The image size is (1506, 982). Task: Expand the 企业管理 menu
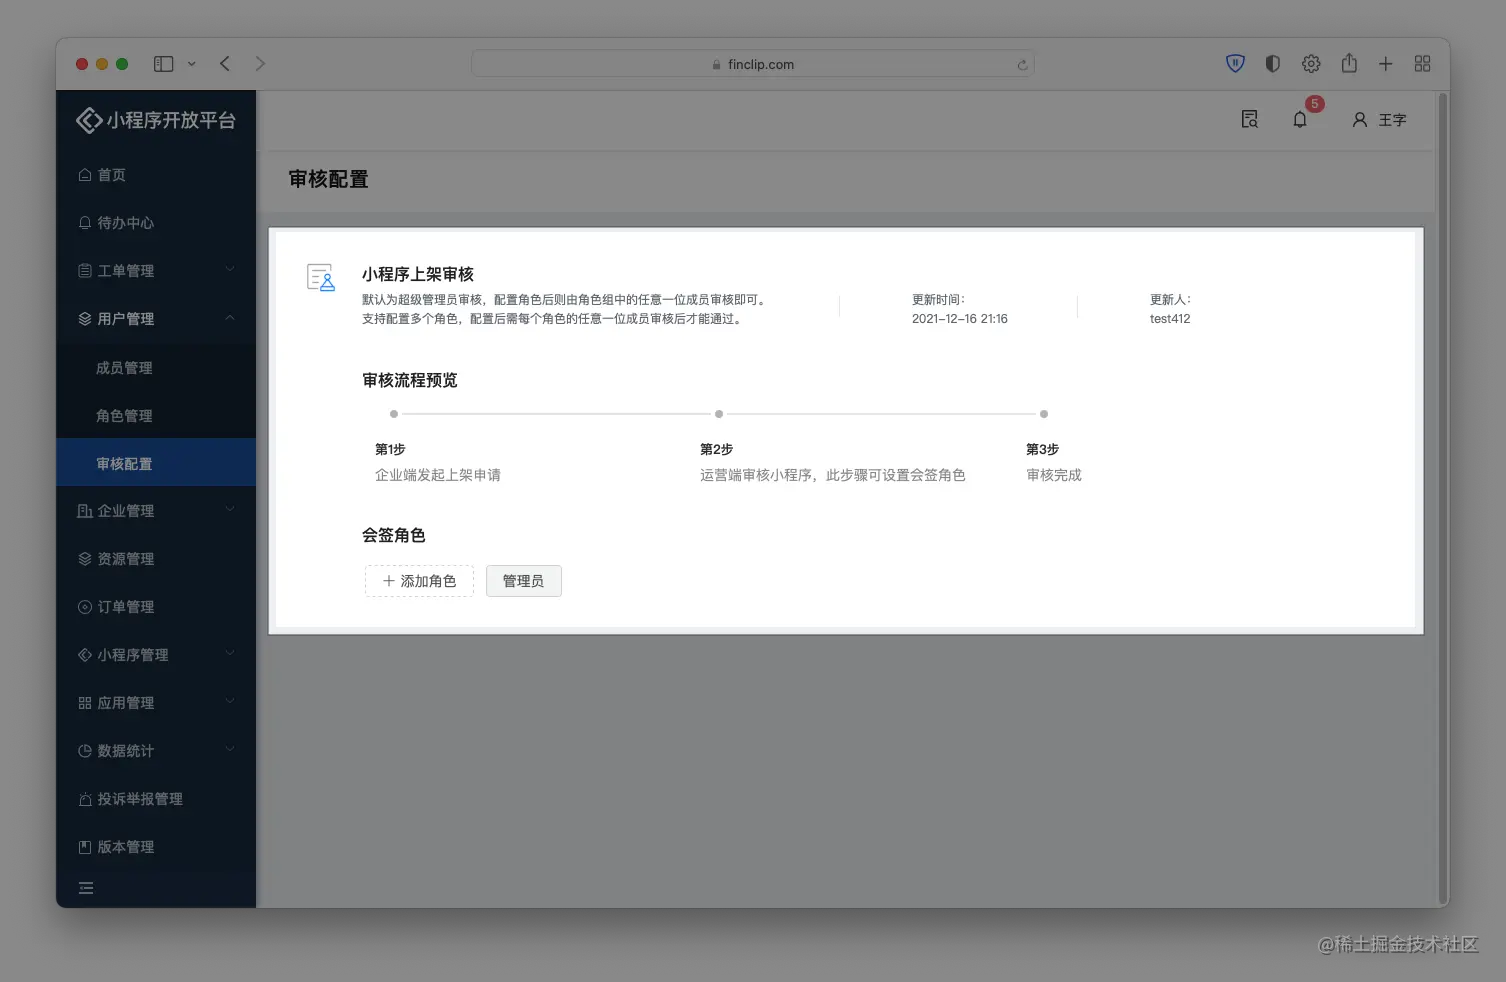(x=156, y=511)
